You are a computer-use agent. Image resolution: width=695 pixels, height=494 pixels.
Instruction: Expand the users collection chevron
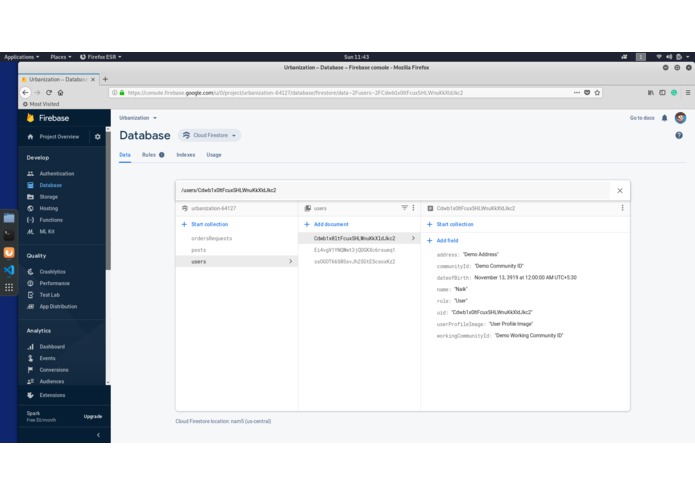point(290,261)
